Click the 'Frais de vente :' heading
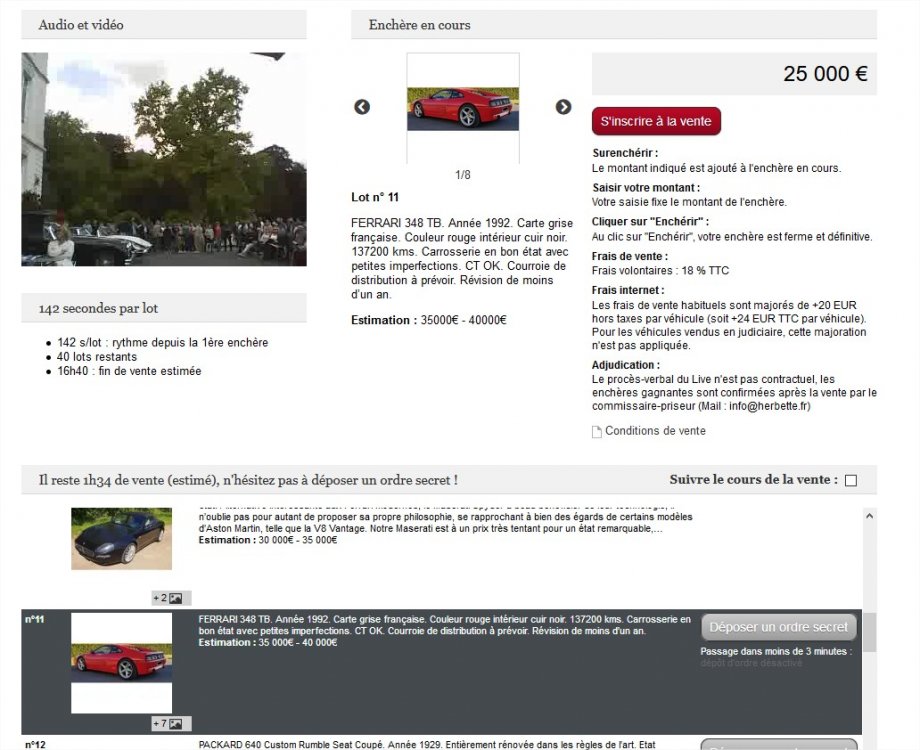The width and height of the screenshot is (920, 750). (x=630, y=256)
